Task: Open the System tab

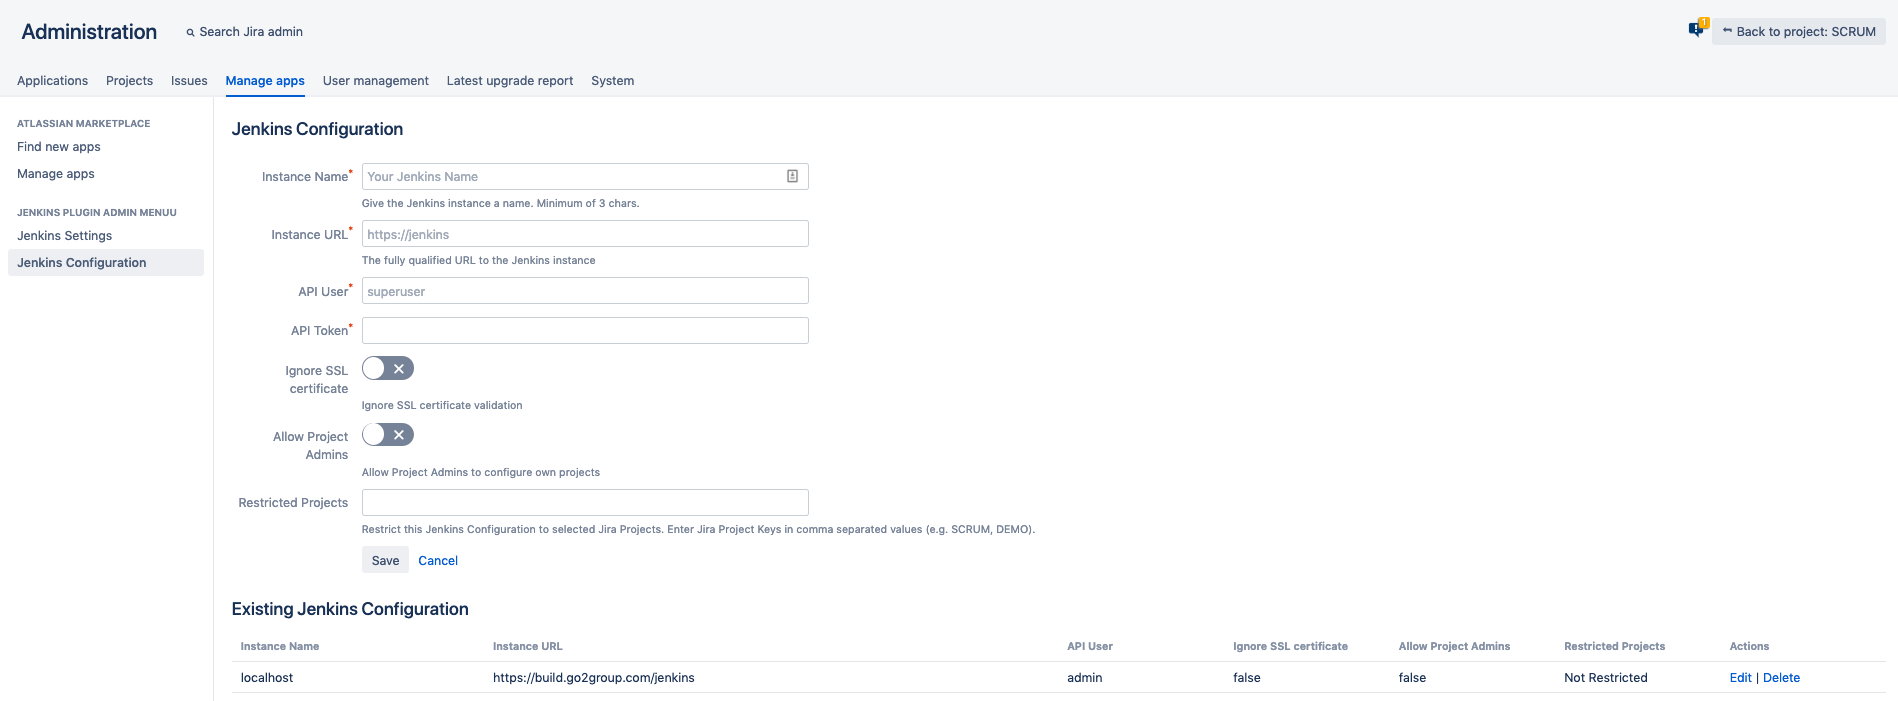Action: click(612, 81)
